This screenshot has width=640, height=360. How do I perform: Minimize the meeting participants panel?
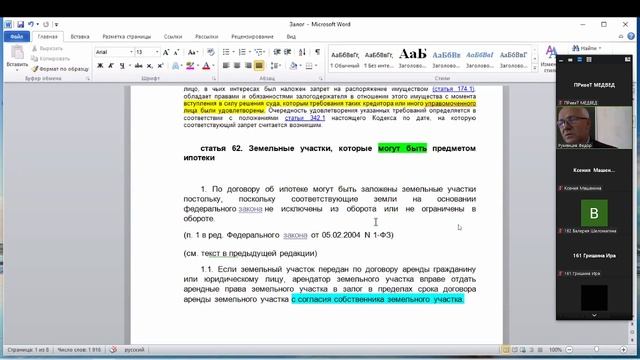point(561,60)
